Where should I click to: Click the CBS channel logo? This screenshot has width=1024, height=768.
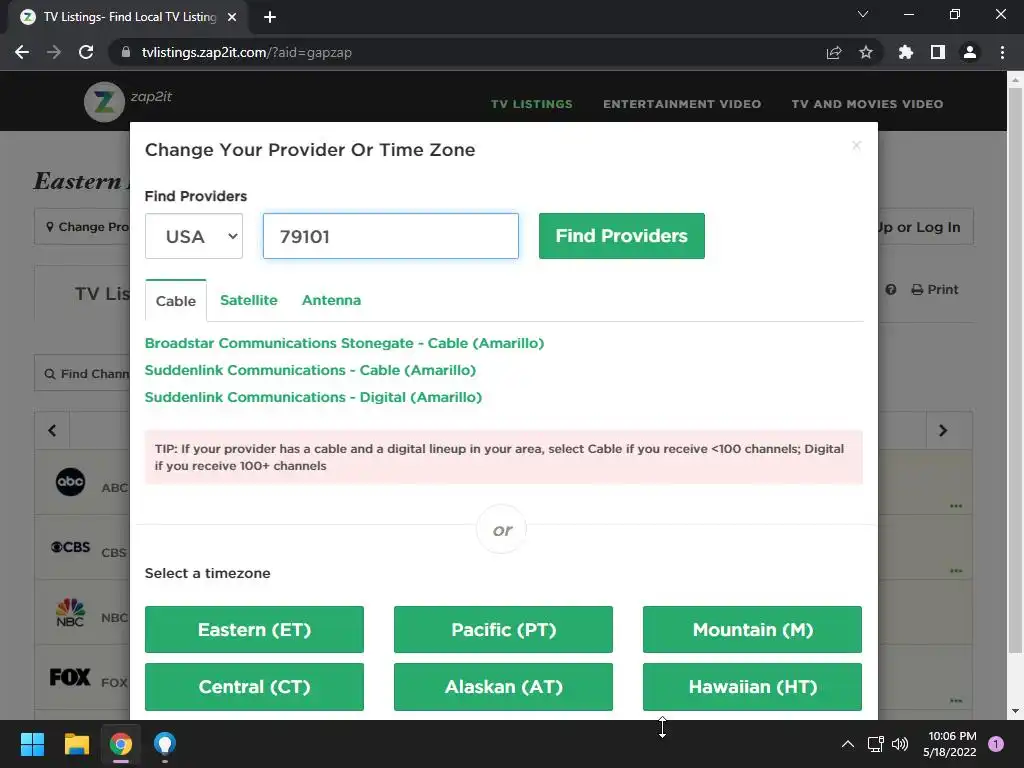pyautogui.click(x=71, y=547)
